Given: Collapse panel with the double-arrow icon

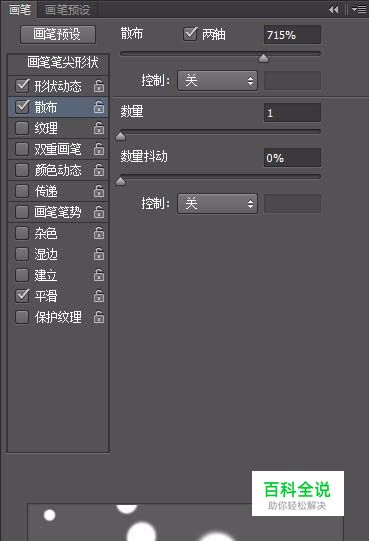Looking at the screenshot, I should (333, 9).
